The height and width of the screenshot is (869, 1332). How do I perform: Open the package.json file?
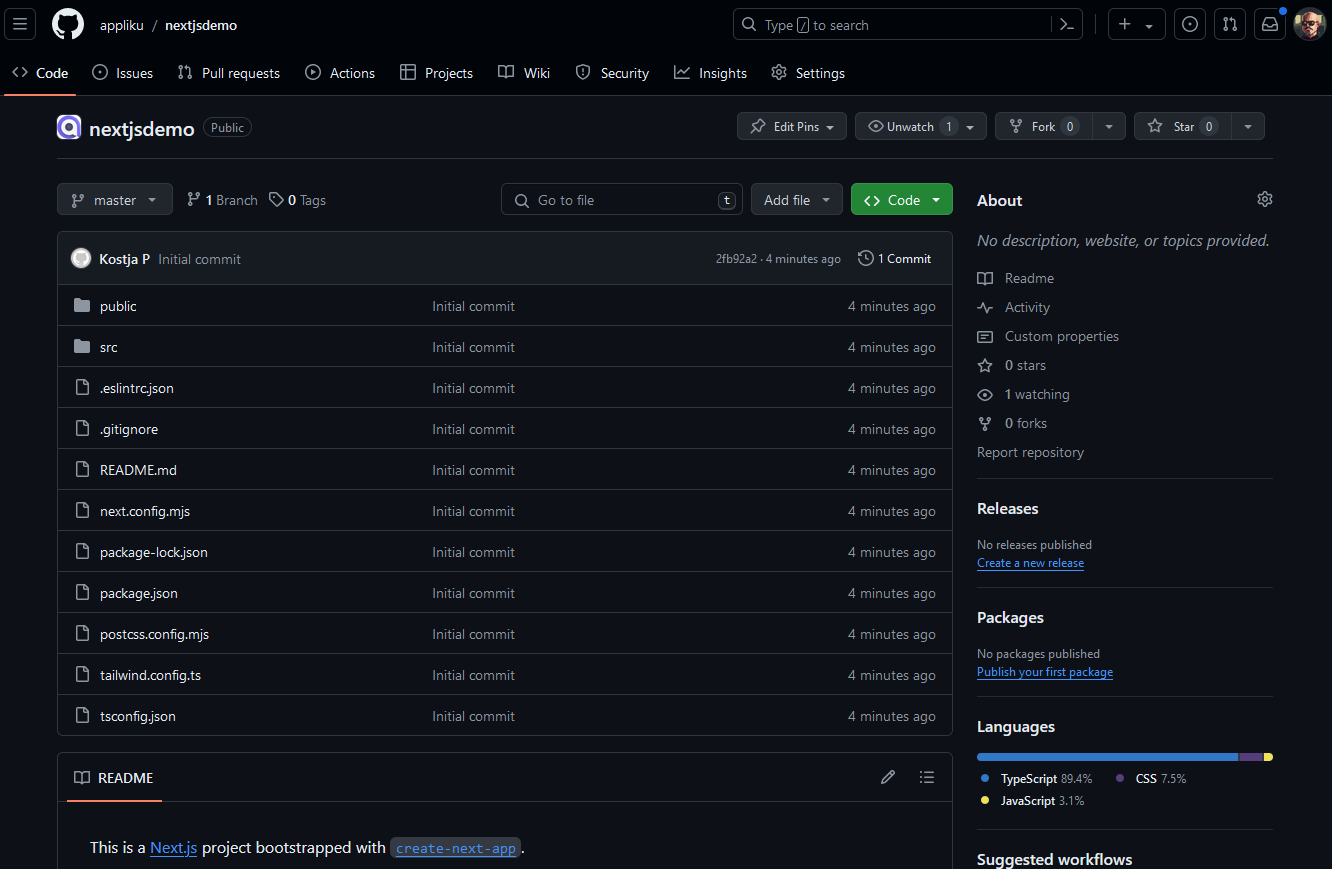[139, 593]
